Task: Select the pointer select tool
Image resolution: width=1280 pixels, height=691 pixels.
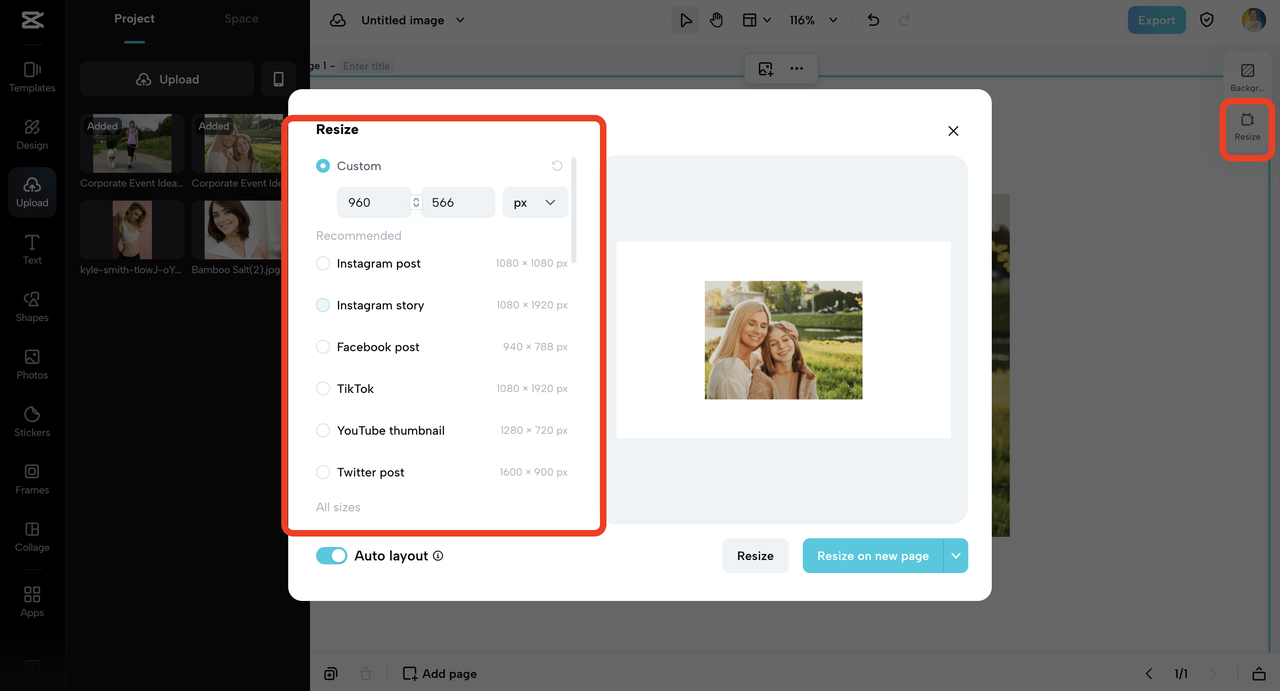Action: point(685,20)
